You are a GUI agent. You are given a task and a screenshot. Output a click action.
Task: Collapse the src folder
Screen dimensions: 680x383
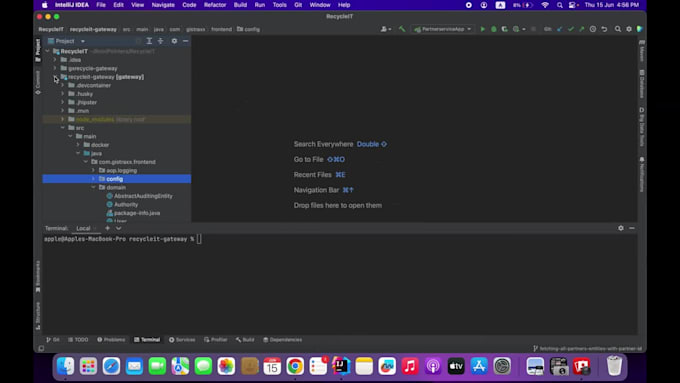coord(63,128)
